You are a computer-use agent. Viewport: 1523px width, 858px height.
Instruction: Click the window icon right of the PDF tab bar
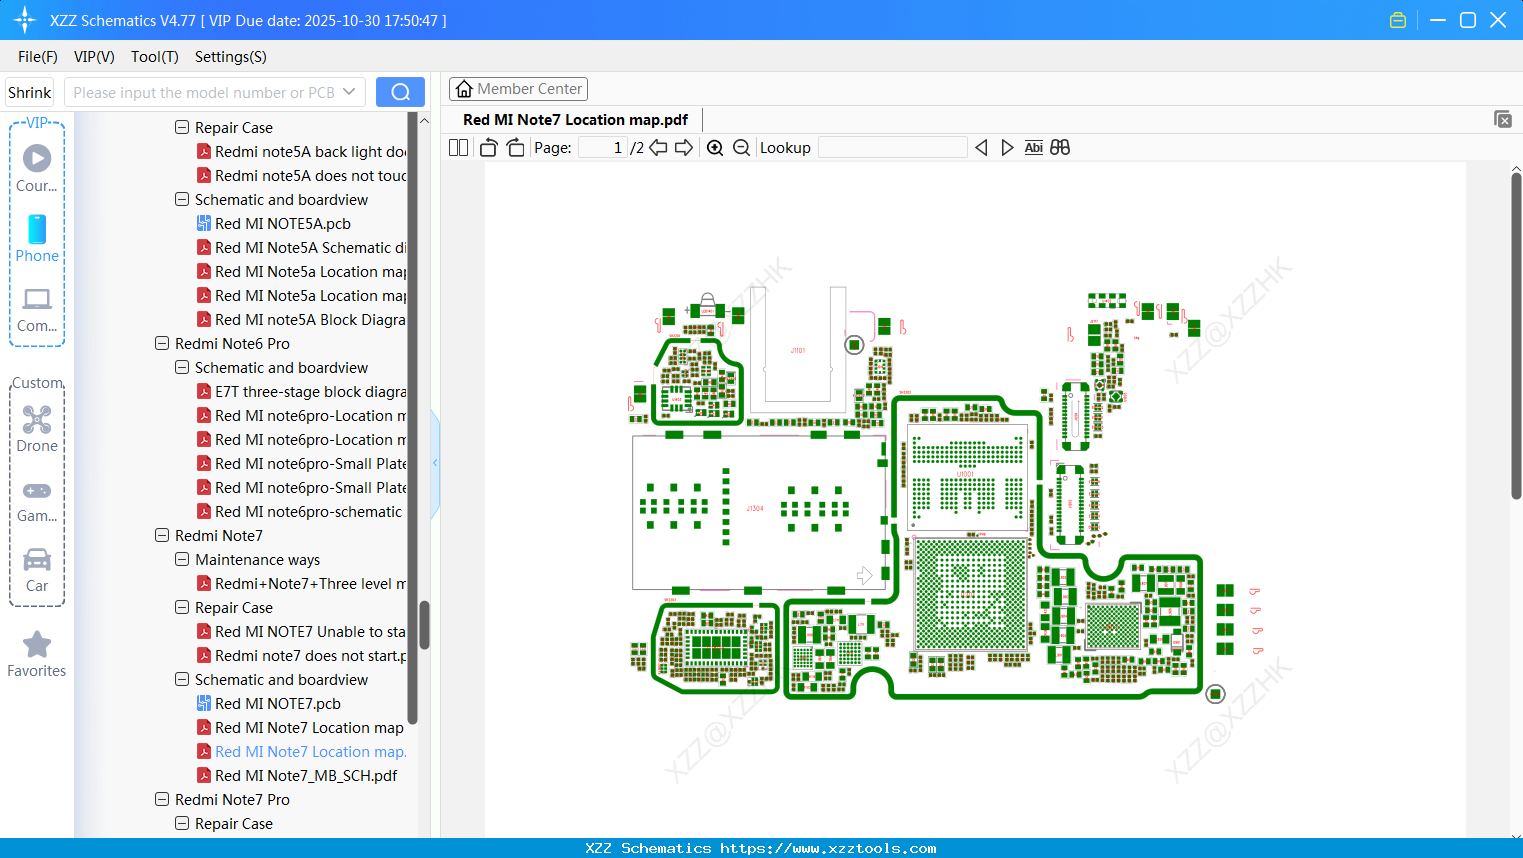pos(1503,119)
